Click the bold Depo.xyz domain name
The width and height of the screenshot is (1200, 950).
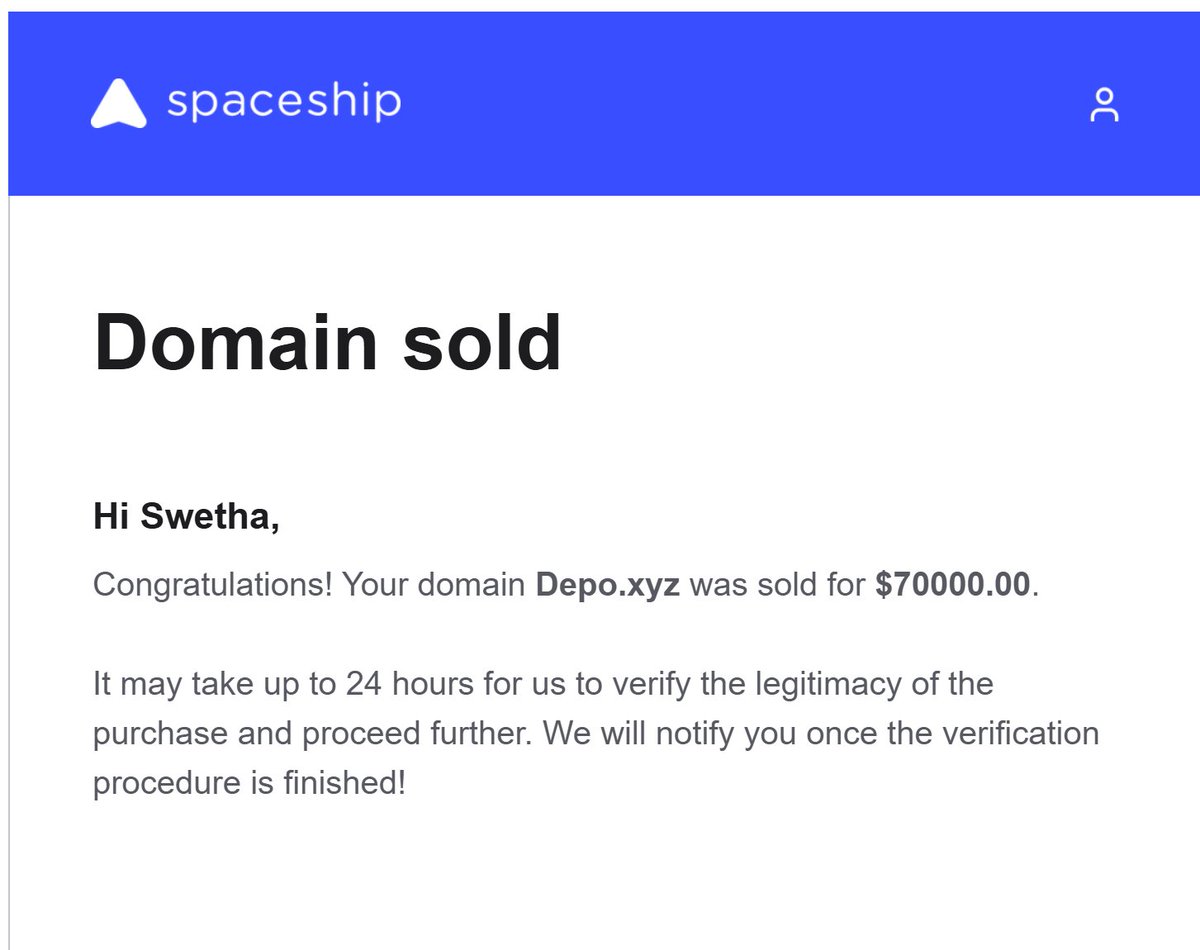coord(608,584)
